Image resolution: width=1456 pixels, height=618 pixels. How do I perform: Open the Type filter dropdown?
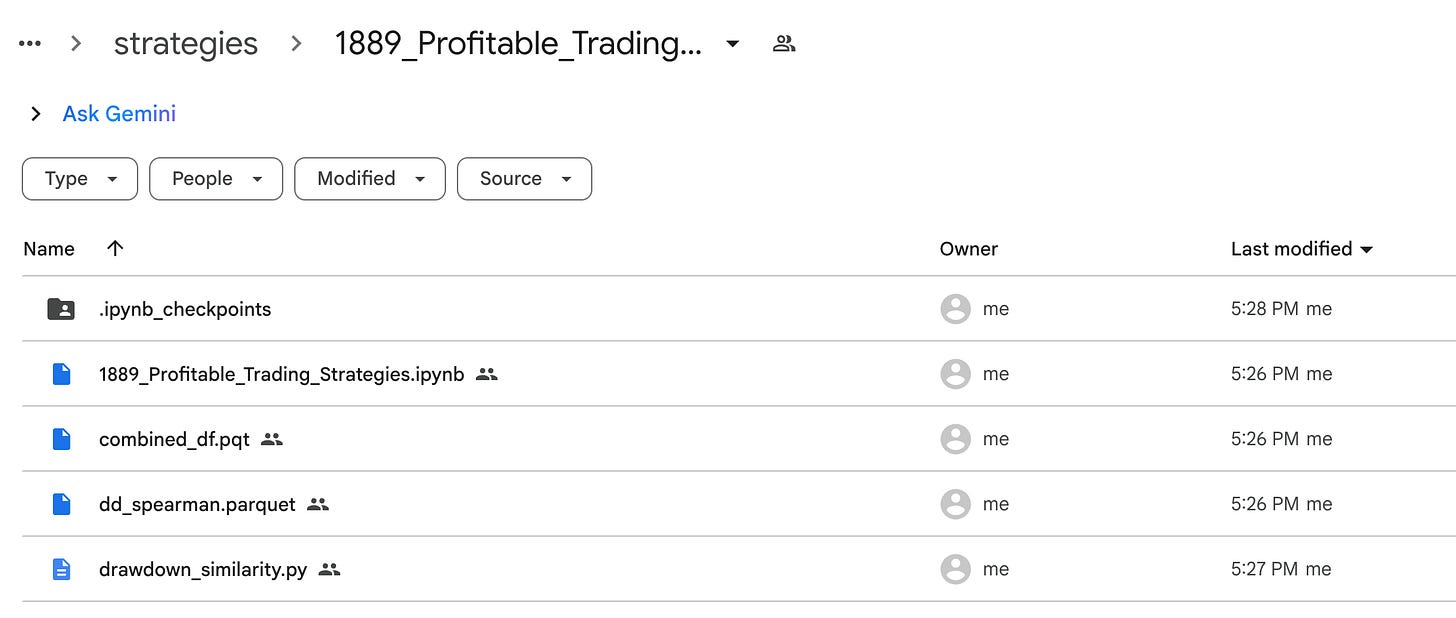pyautogui.click(x=80, y=179)
